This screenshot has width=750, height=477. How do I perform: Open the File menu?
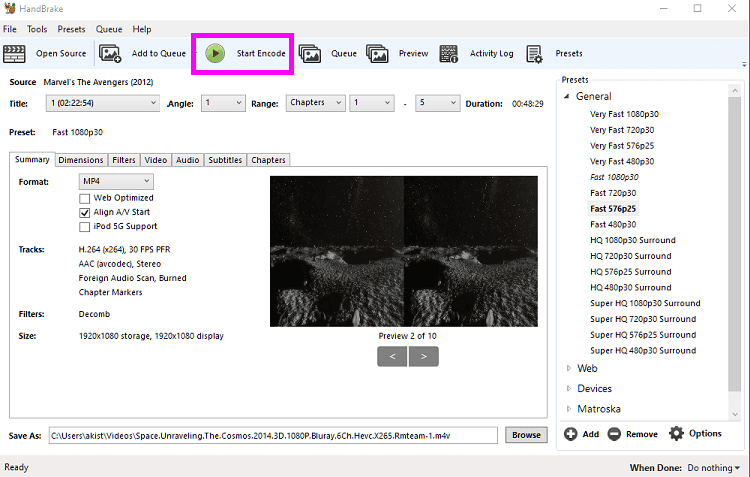point(10,29)
